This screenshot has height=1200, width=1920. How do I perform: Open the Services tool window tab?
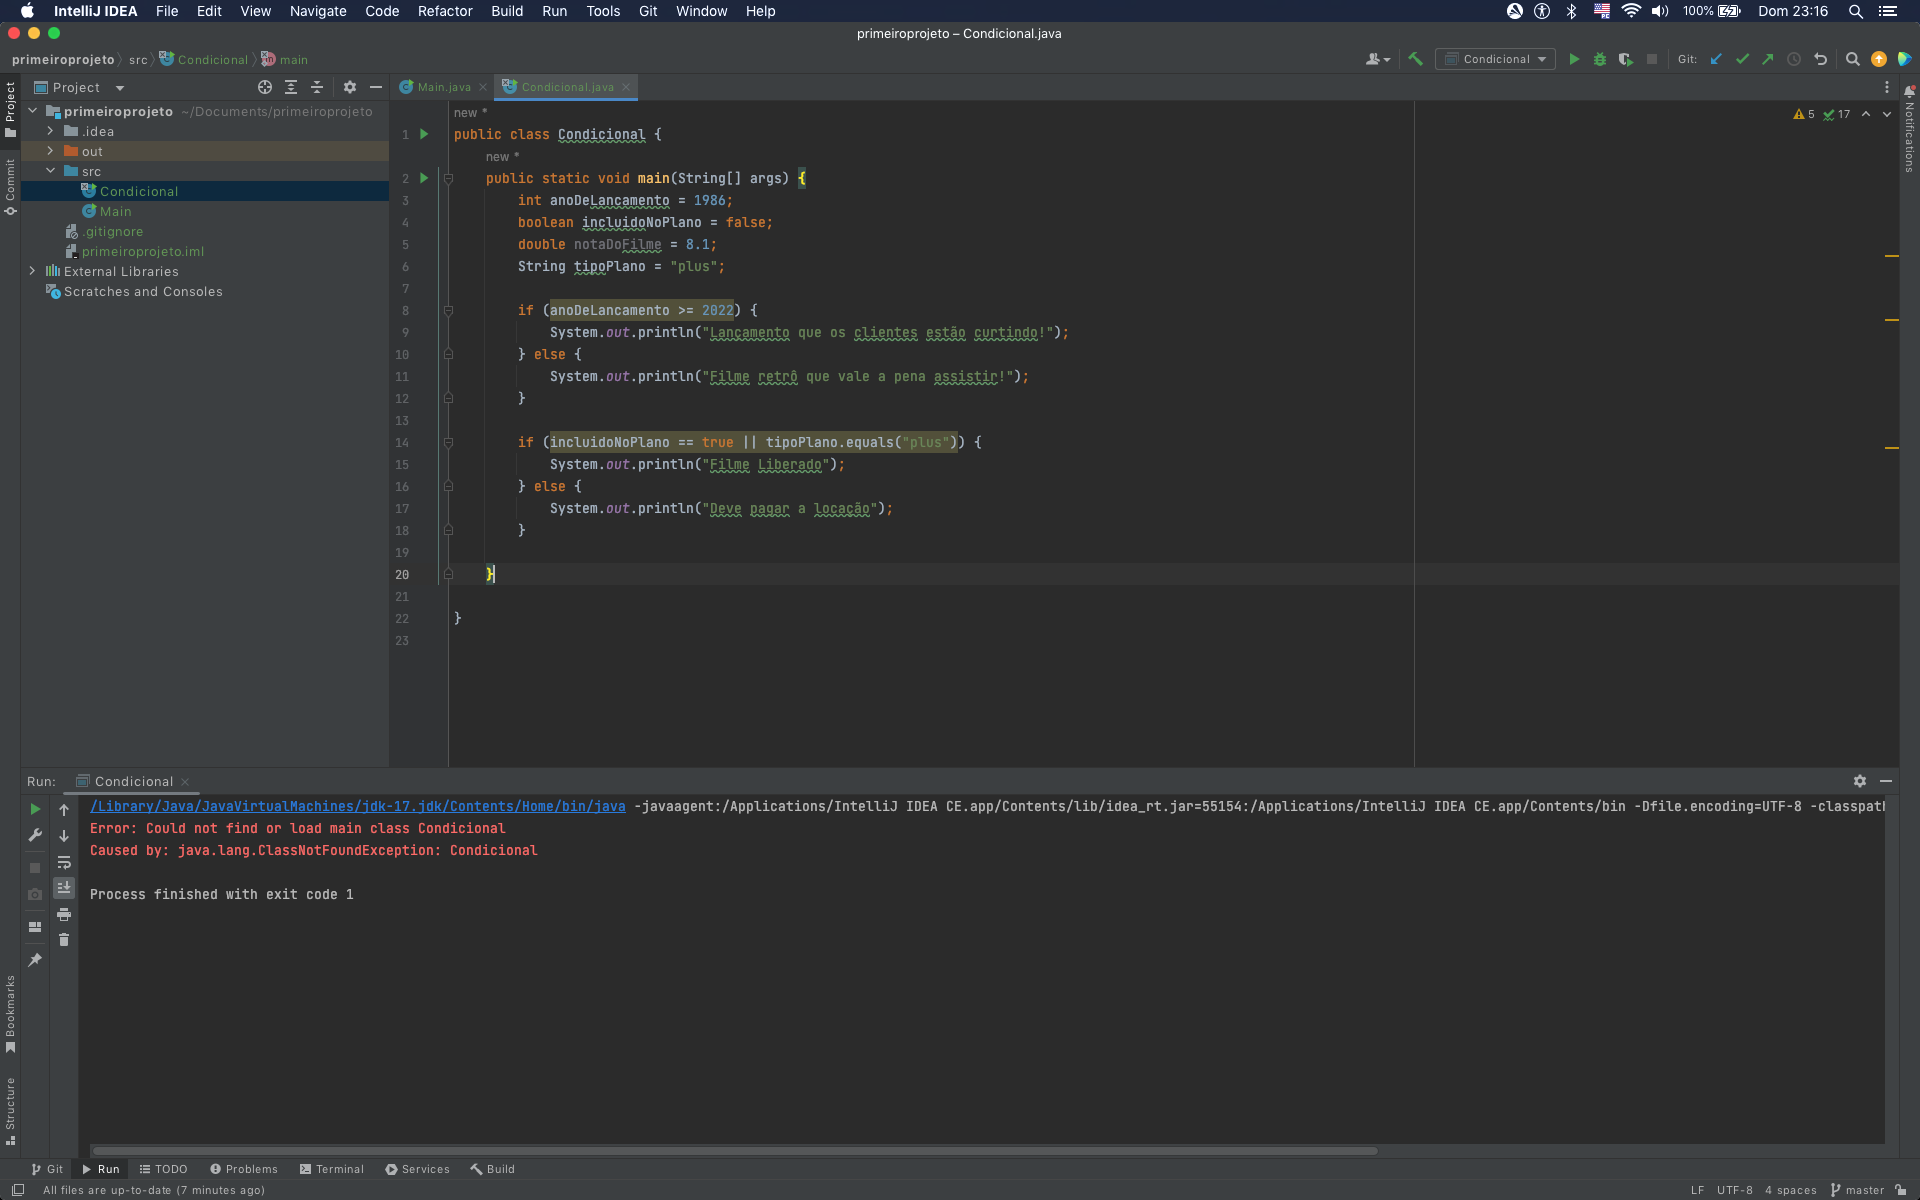coord(418,1169)
